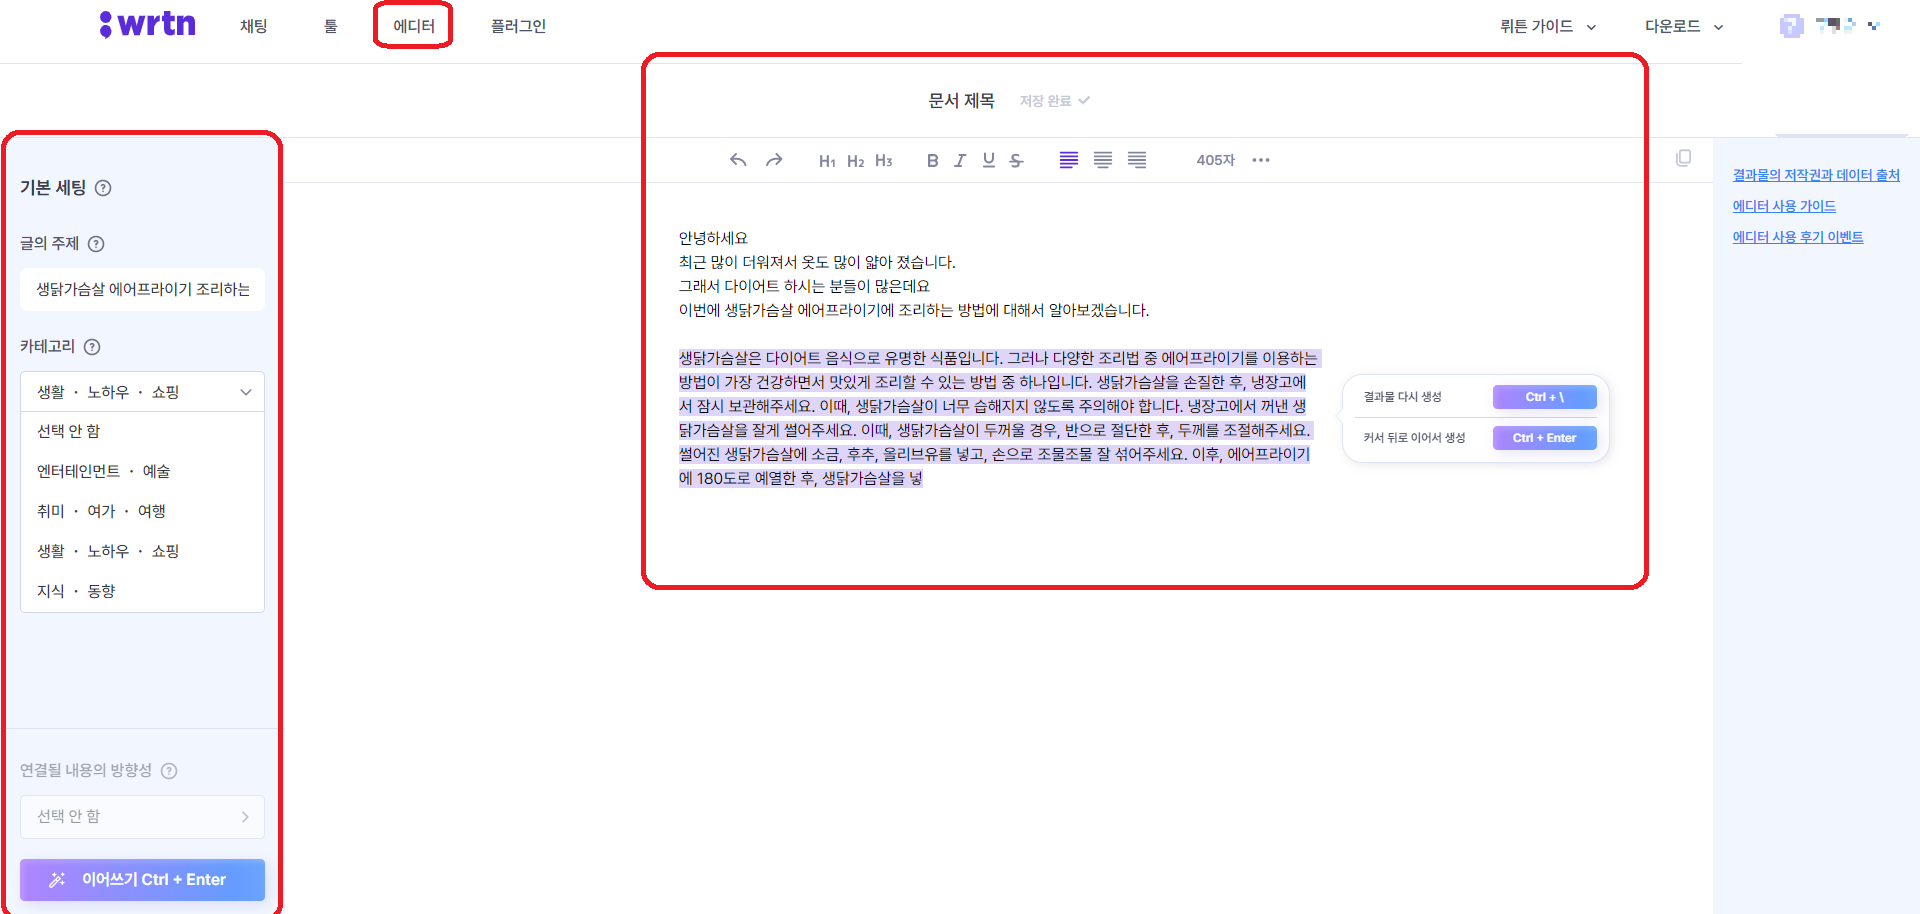Center align the text
1920x914 pixels.
point(1103,160)
